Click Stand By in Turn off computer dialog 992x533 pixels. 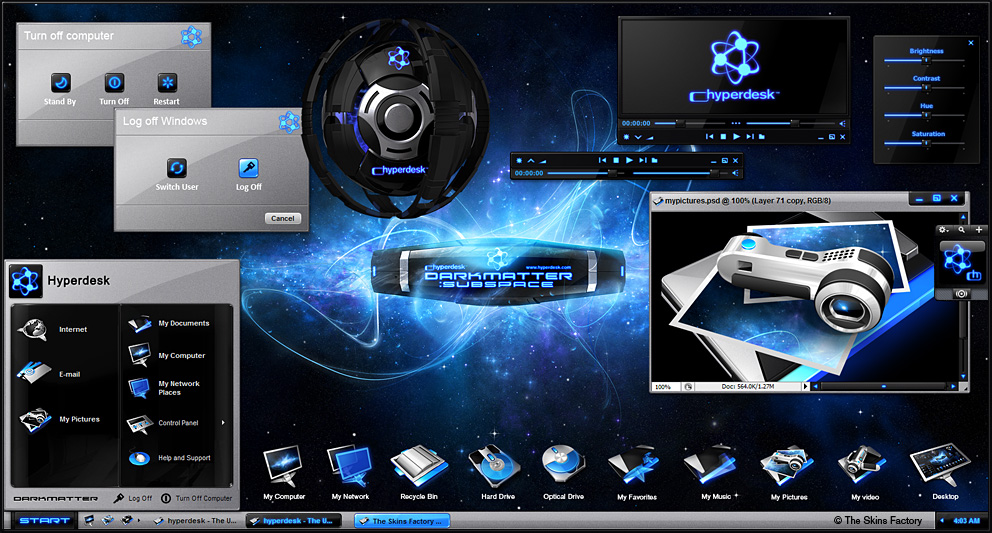click(60, 89)
